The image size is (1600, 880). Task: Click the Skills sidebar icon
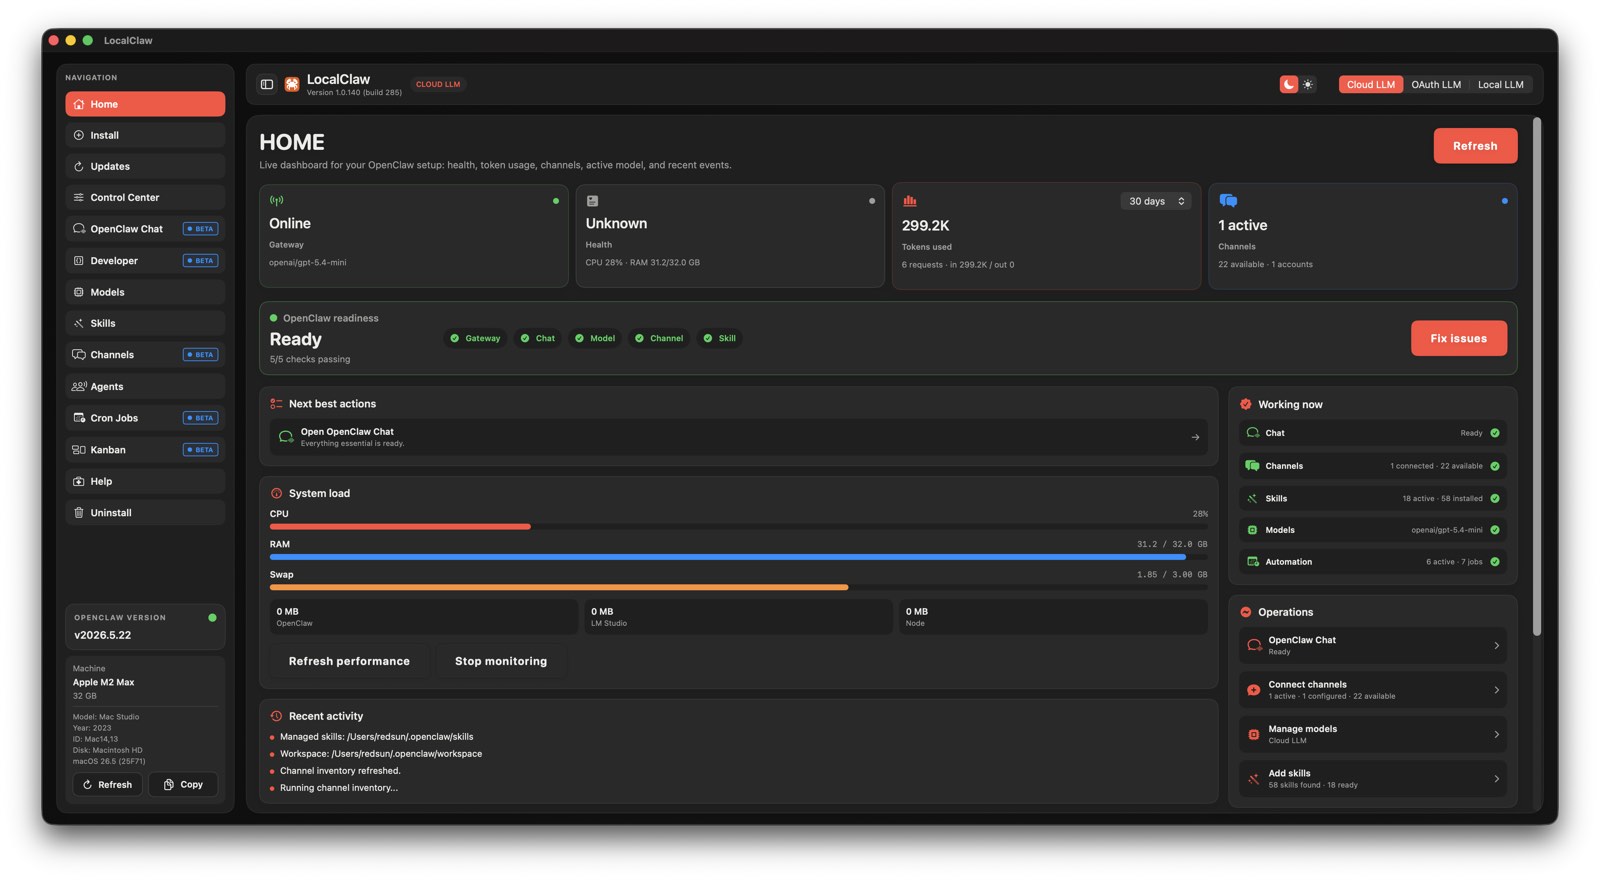79,324
